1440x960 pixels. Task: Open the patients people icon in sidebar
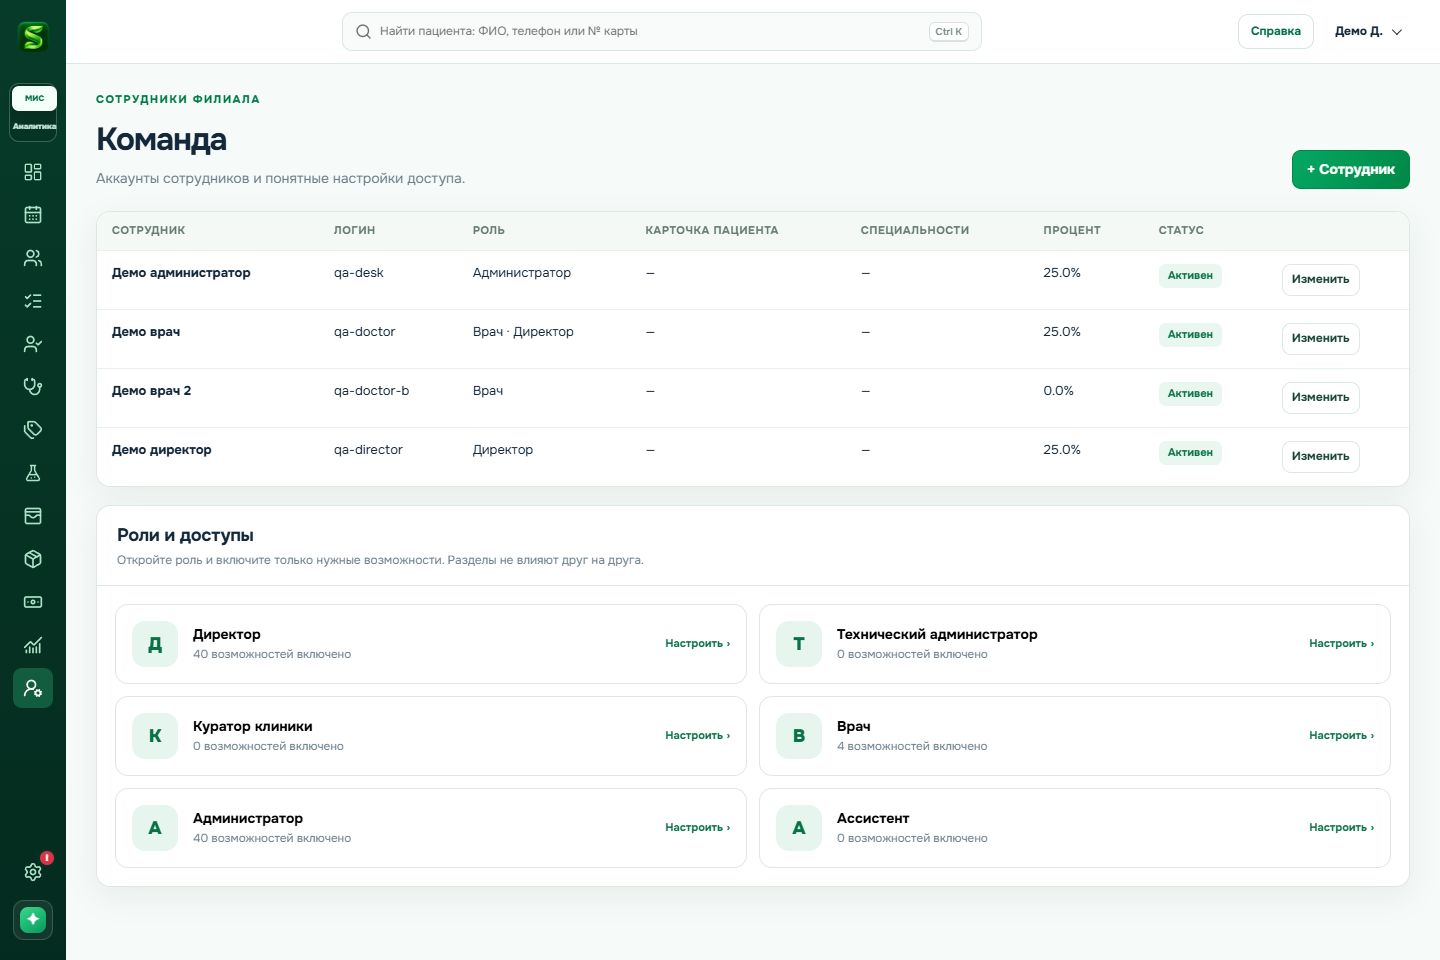pos(33,258)
